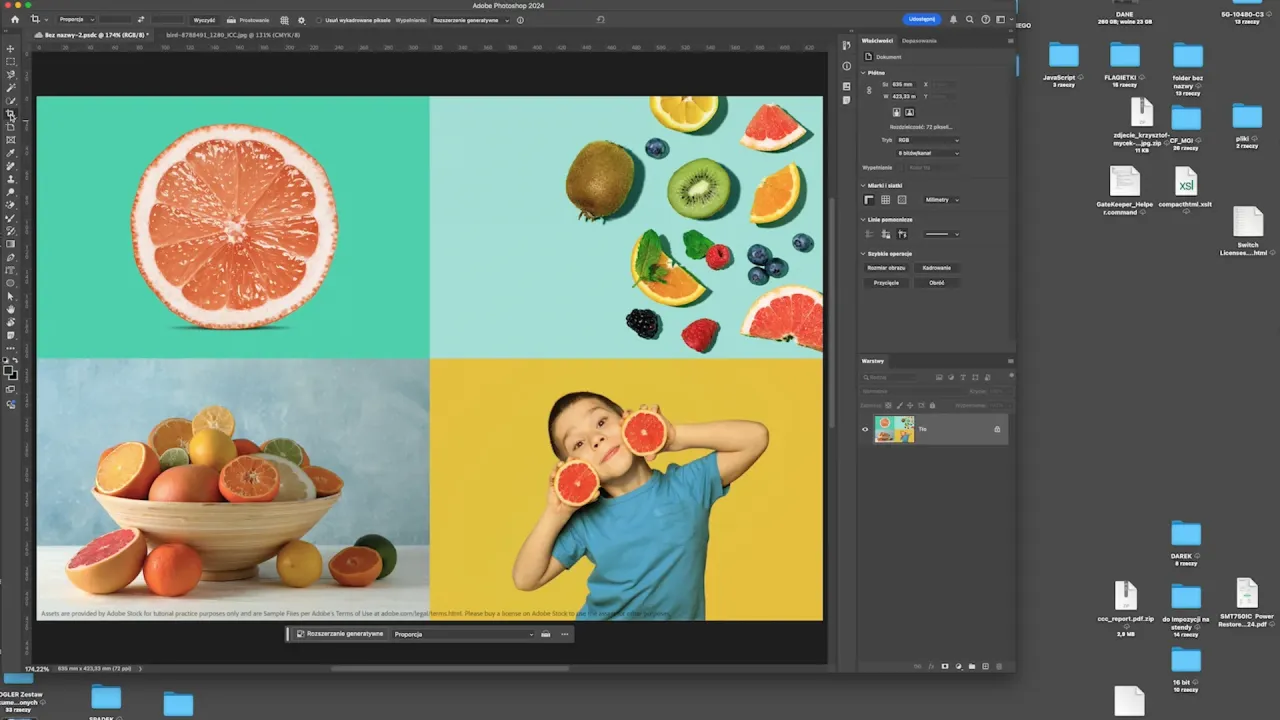
Task: Set canvas to landscape orientation icon
Action: (909, 112)
